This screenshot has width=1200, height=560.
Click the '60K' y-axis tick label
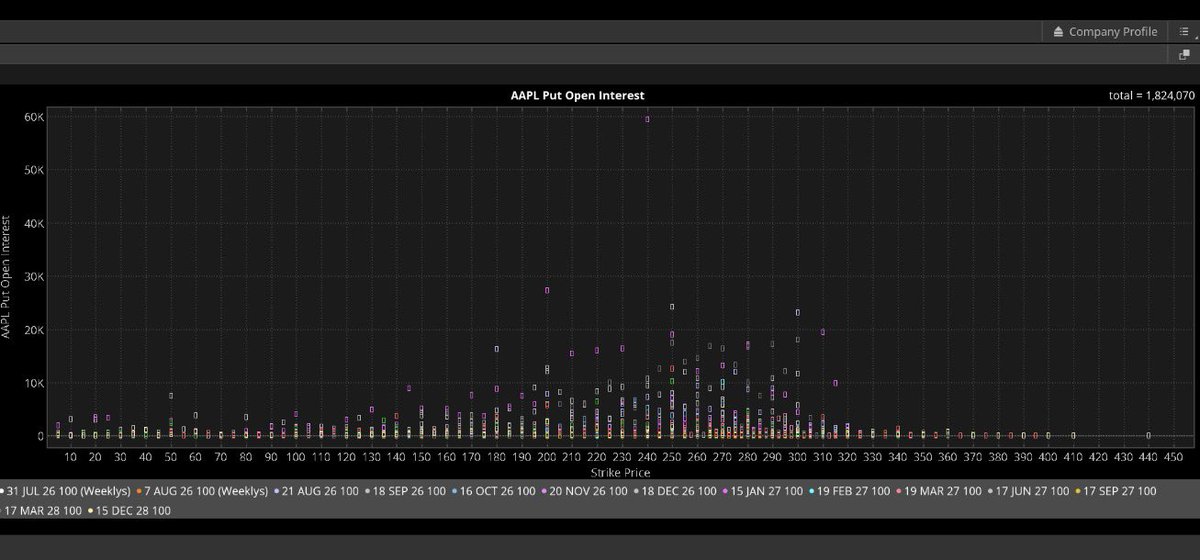click(x=34, y=117)
